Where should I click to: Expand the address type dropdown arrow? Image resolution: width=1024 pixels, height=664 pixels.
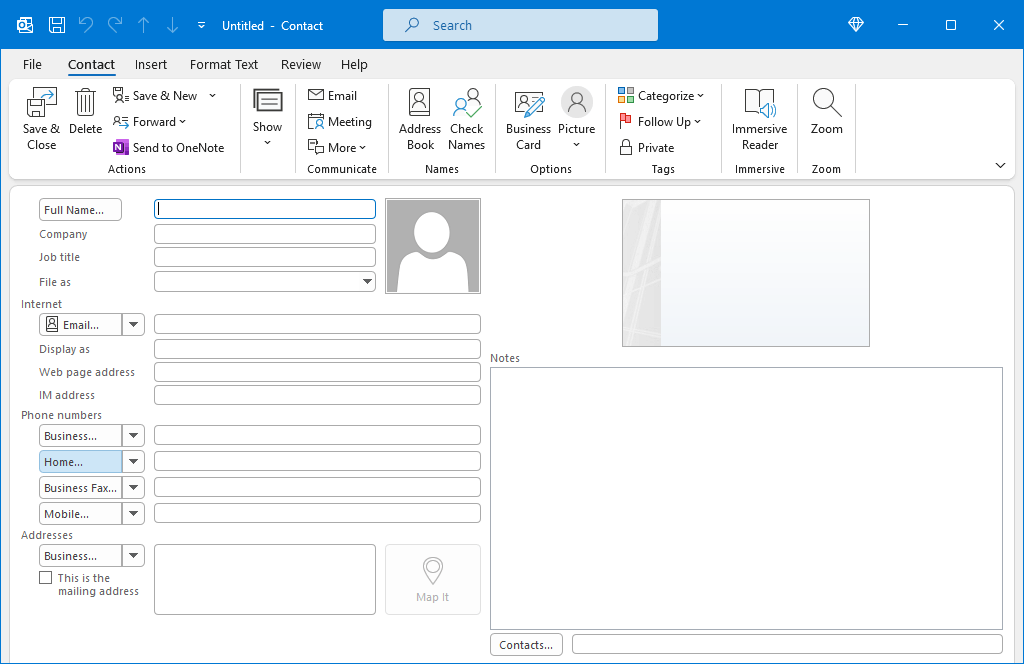point(133,556)
